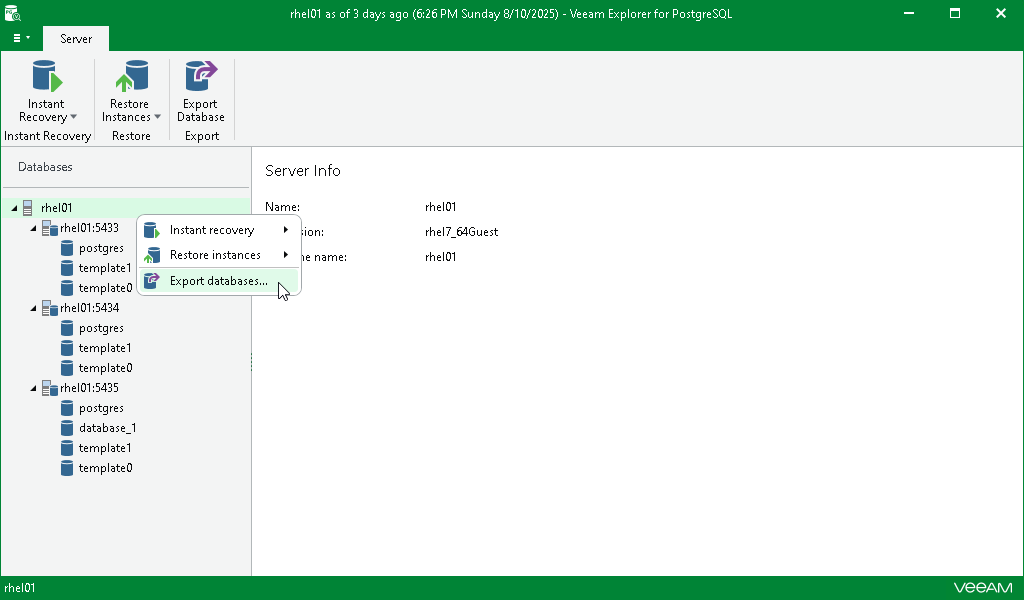Select template1 database under rhel01:5433
Screen dimensions: 1024x600
pos(105,268)
